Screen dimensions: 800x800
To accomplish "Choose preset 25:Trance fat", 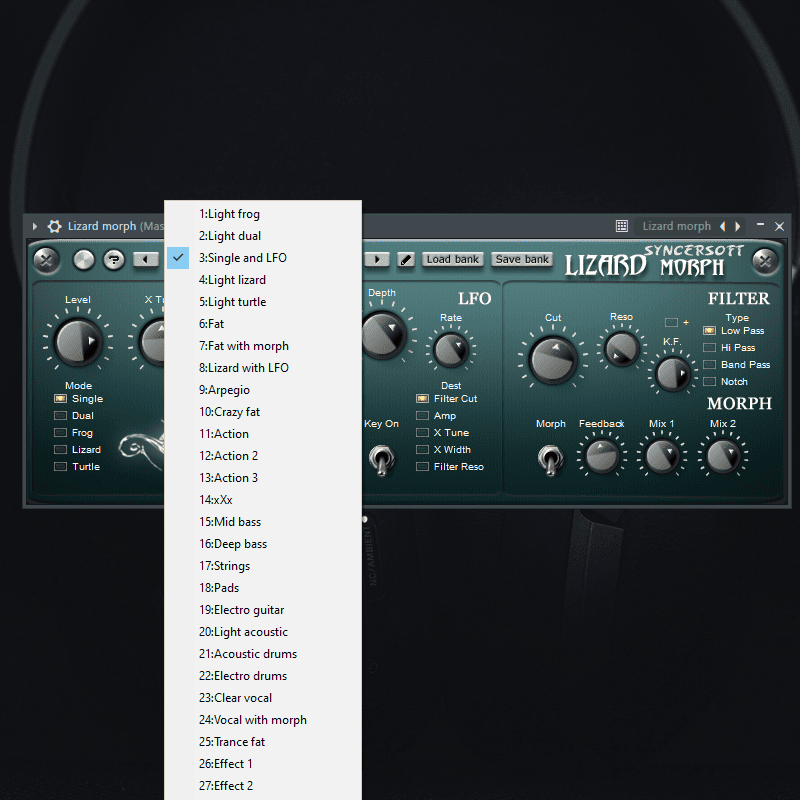I will coord(263,742).
